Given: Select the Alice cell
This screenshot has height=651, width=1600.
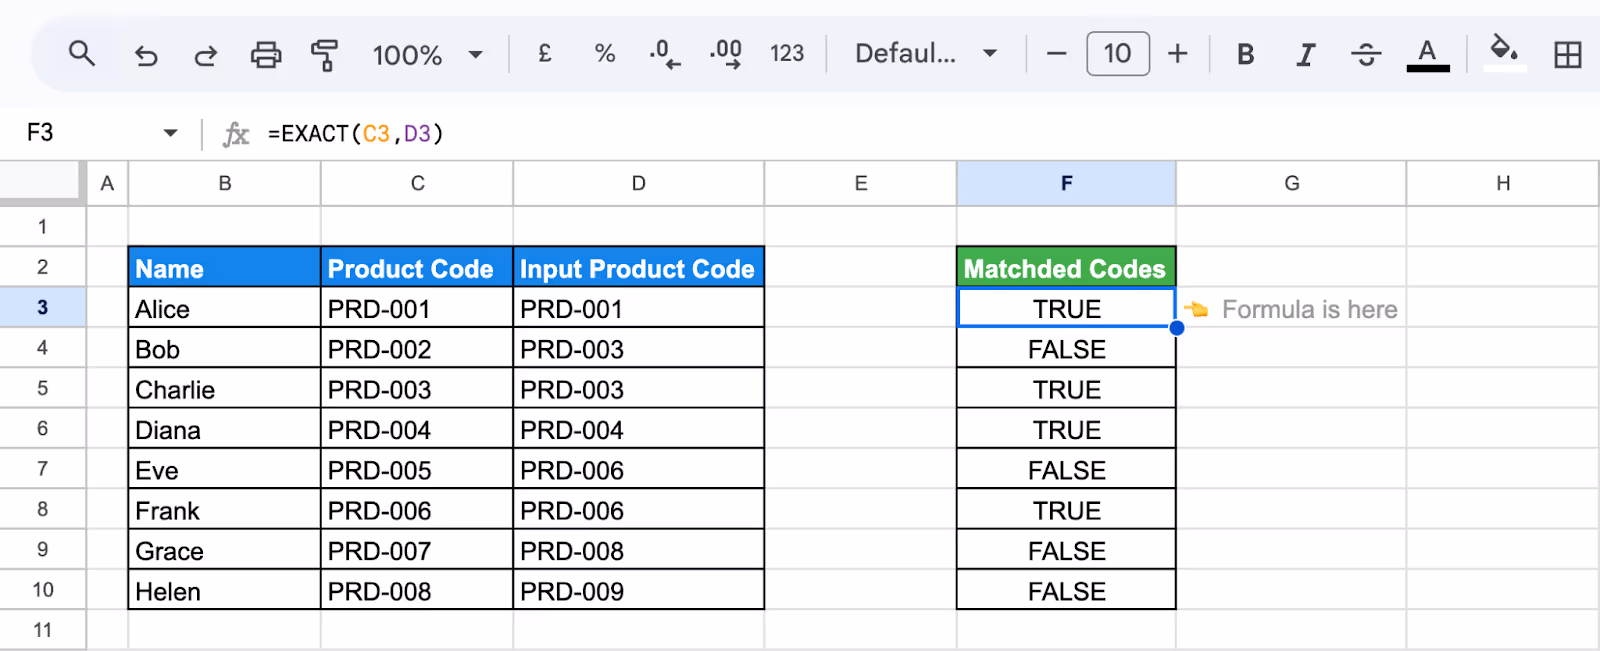Looking at the screenshot, I should [225, 308].
